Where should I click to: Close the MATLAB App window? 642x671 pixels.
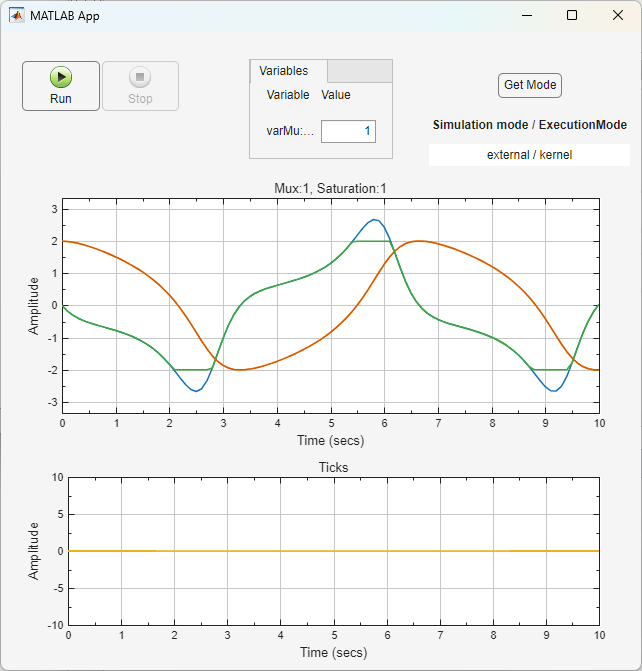pyautogui.click(x=618, y=15)
